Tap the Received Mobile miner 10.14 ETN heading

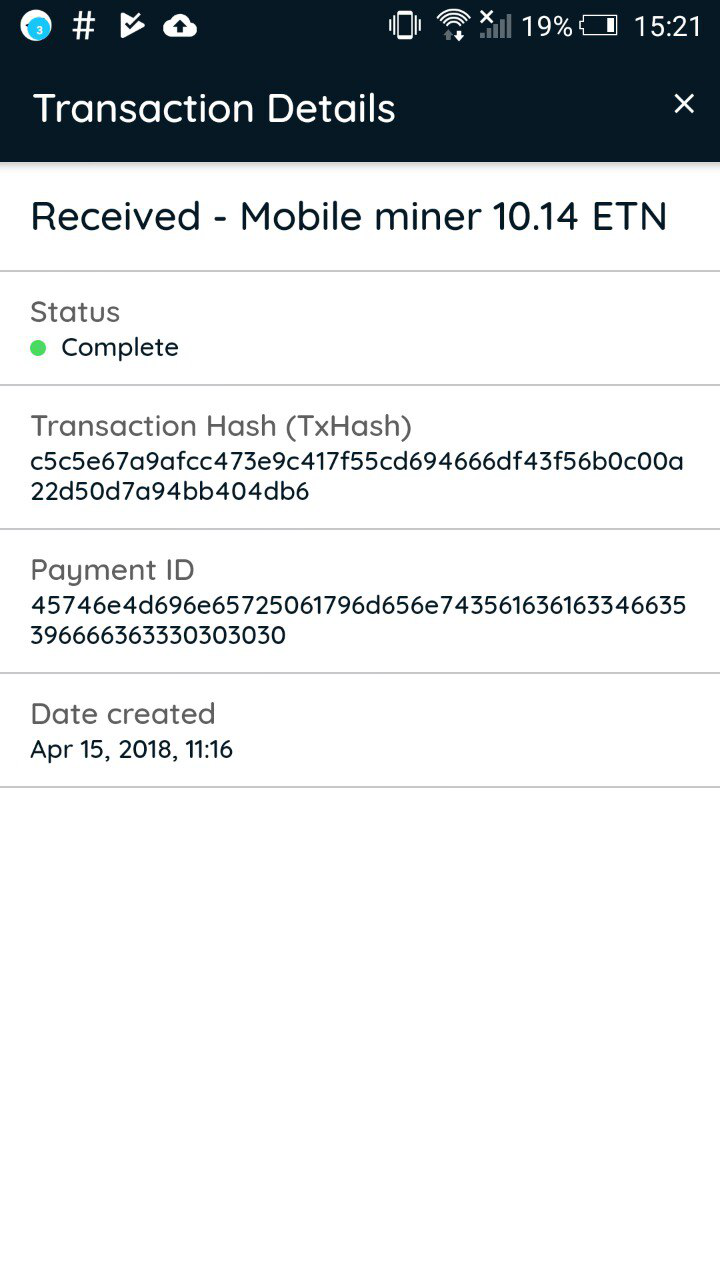tap(348, 216)
